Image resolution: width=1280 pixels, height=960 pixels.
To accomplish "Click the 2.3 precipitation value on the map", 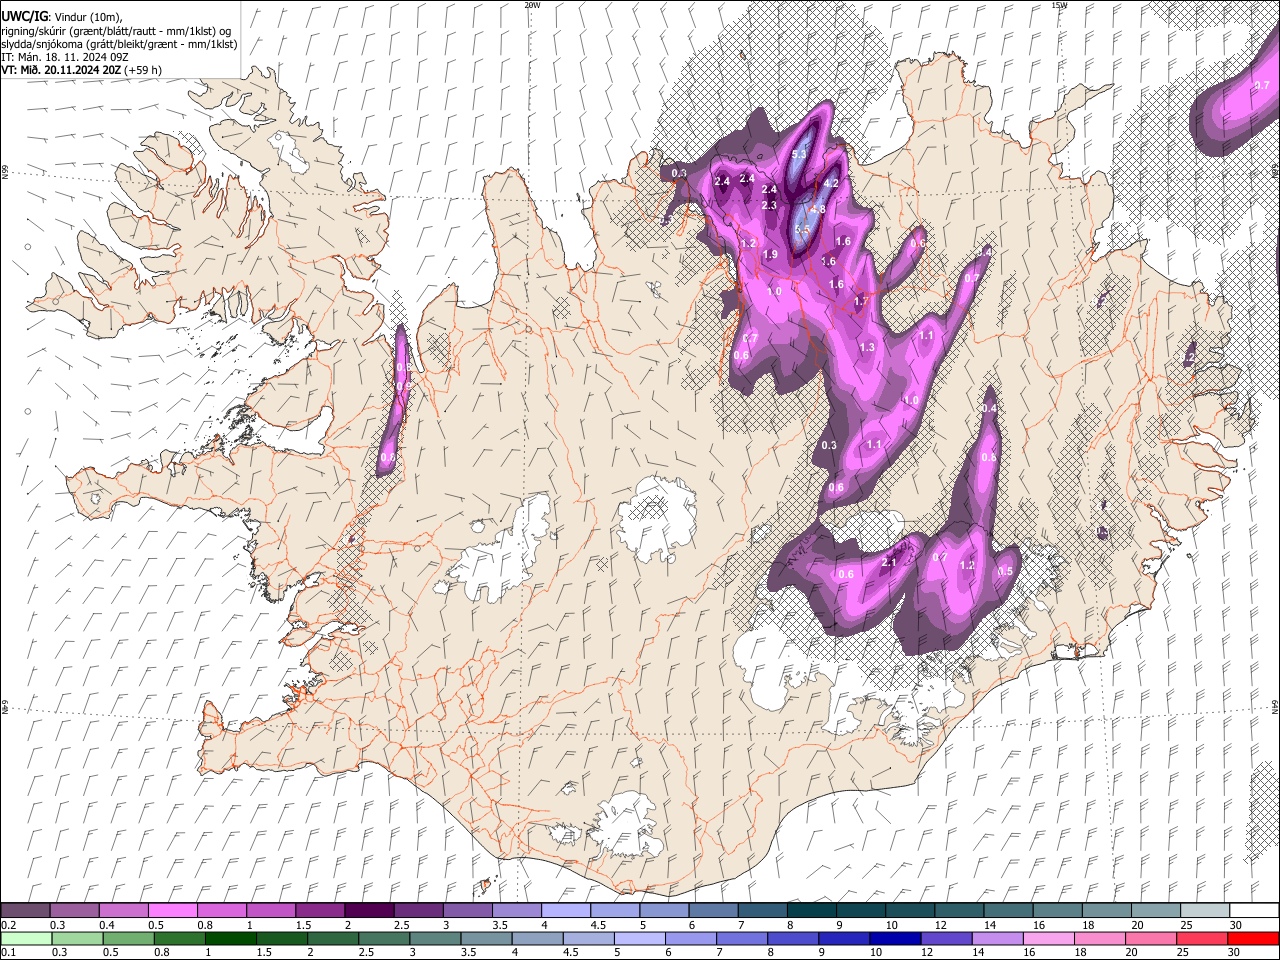I will pyautogui.click(x=769, y=205).
